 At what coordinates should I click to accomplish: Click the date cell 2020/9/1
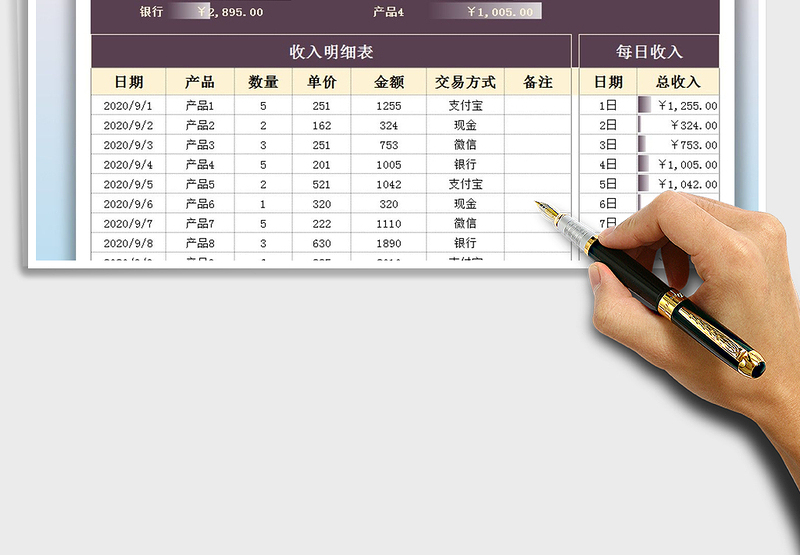(128, 106)
